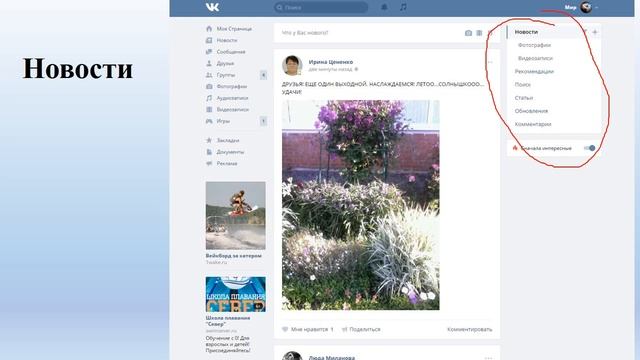This screenshot has height=360, width=640.
Task: Click Ирина Цененко avatar photo
Action: (x=292, y=65)
